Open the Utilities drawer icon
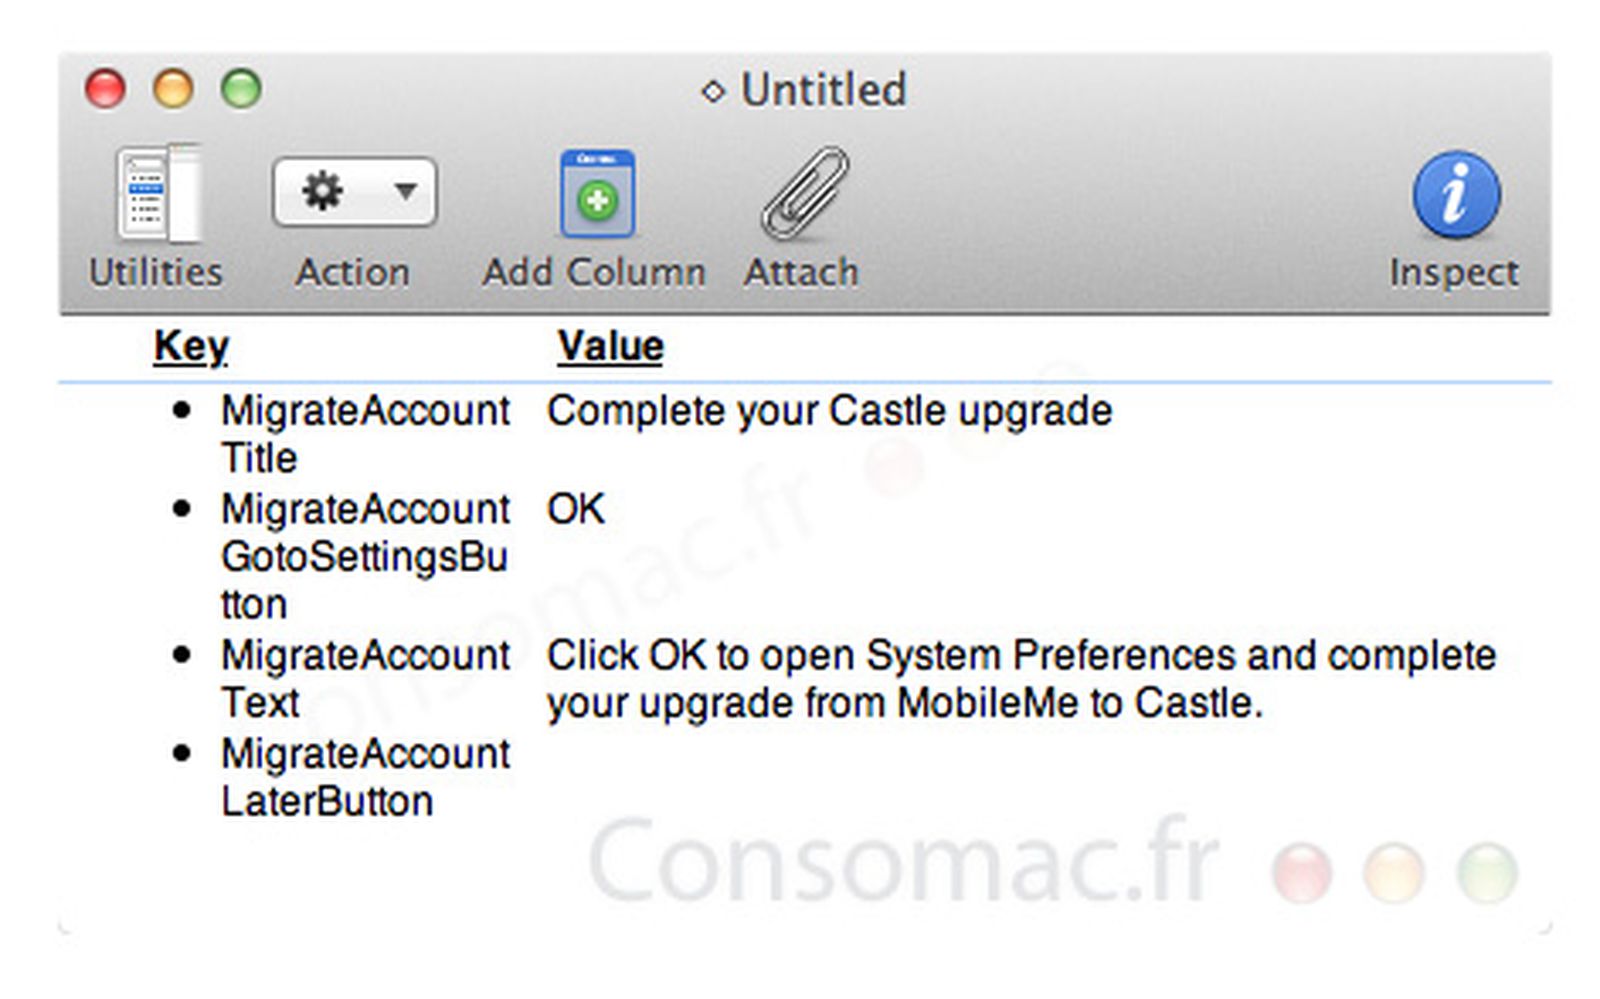 (x=158, y=193)
